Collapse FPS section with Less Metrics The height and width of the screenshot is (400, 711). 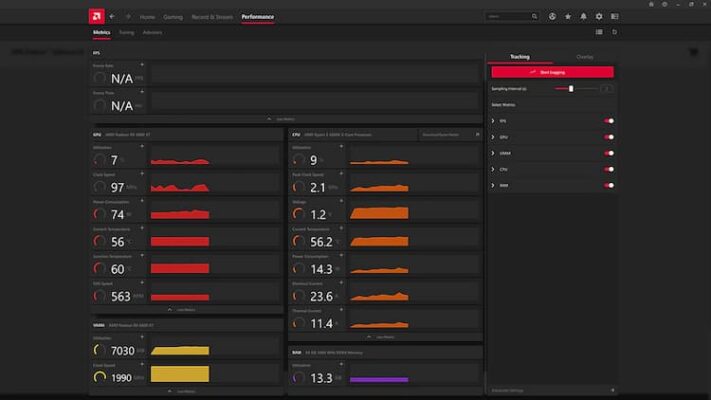[x=281, y=119]
